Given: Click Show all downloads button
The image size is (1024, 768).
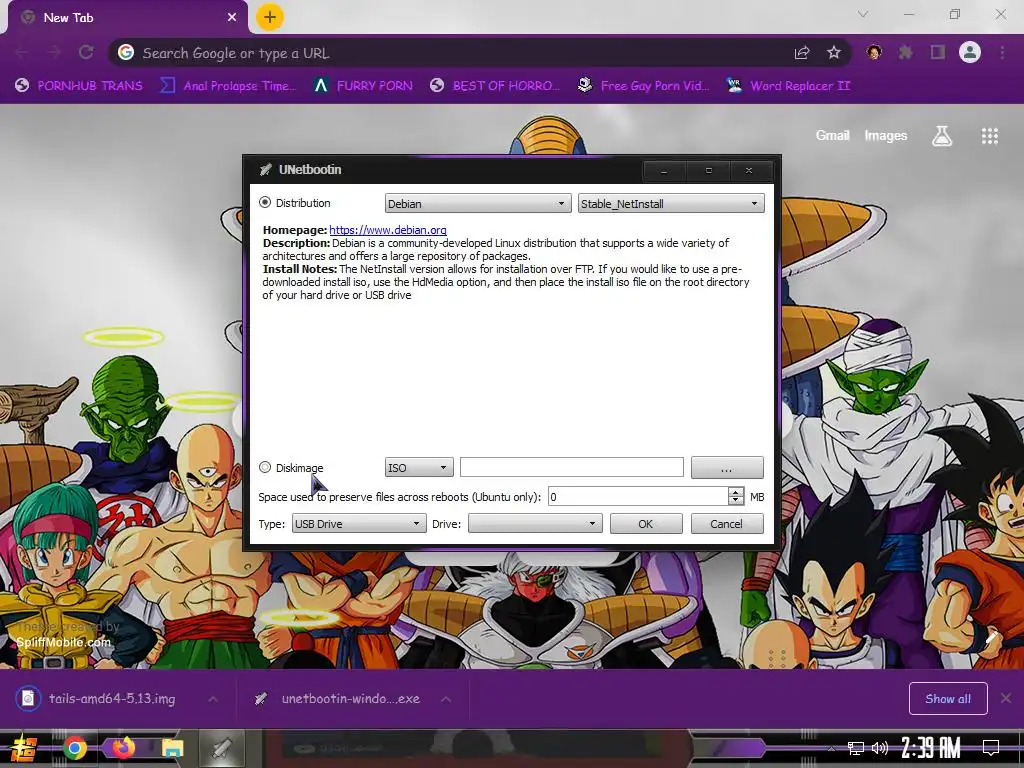Looking at the screenshot, I should pos(948,699).
